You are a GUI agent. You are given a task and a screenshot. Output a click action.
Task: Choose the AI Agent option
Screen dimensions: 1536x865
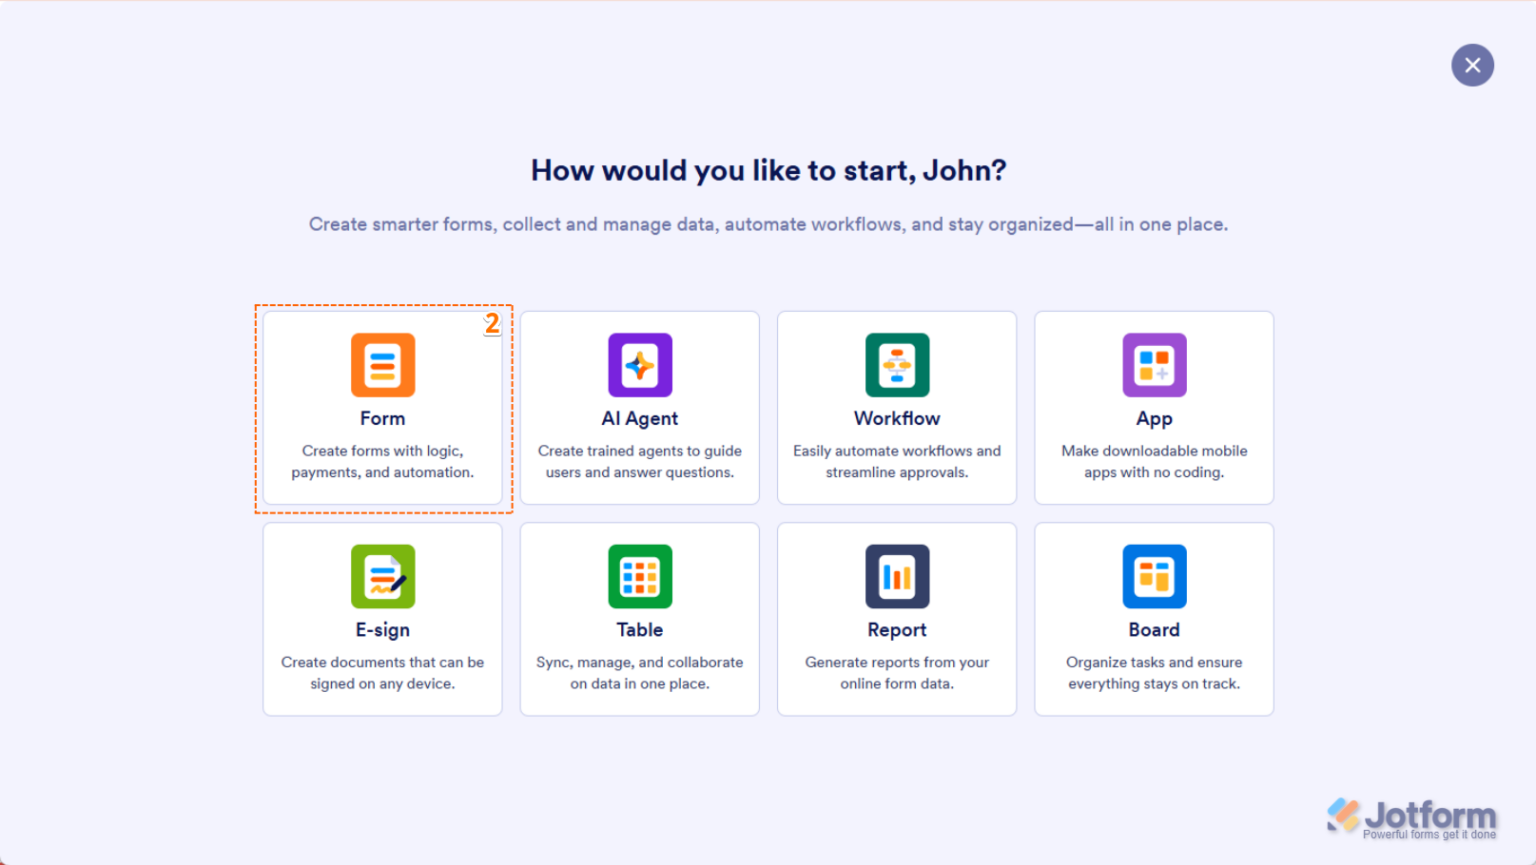(x=639, y=408)
